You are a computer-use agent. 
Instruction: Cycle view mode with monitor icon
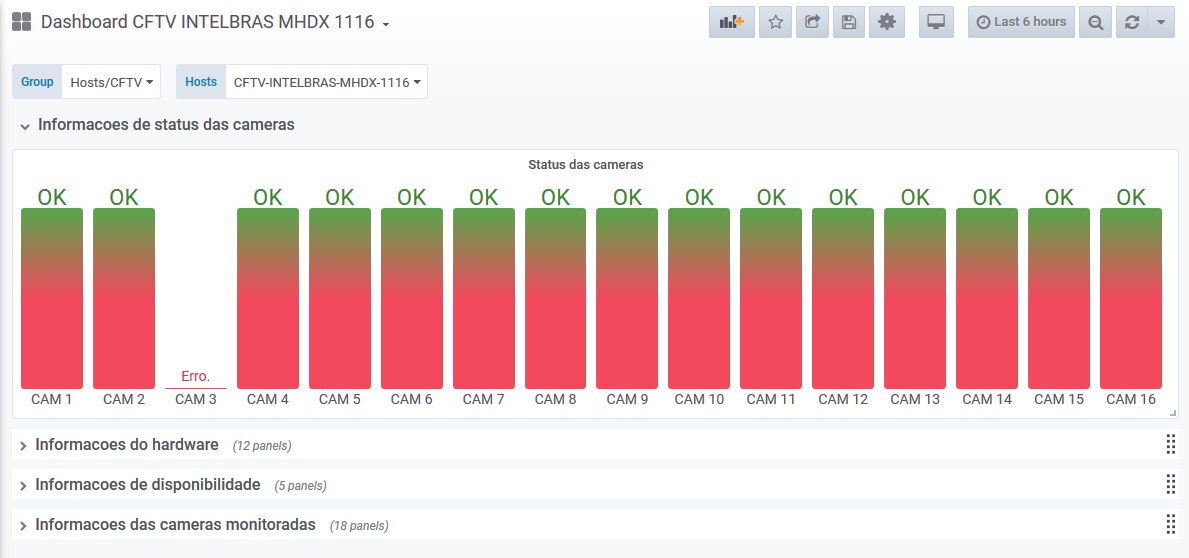pos(936,22)
